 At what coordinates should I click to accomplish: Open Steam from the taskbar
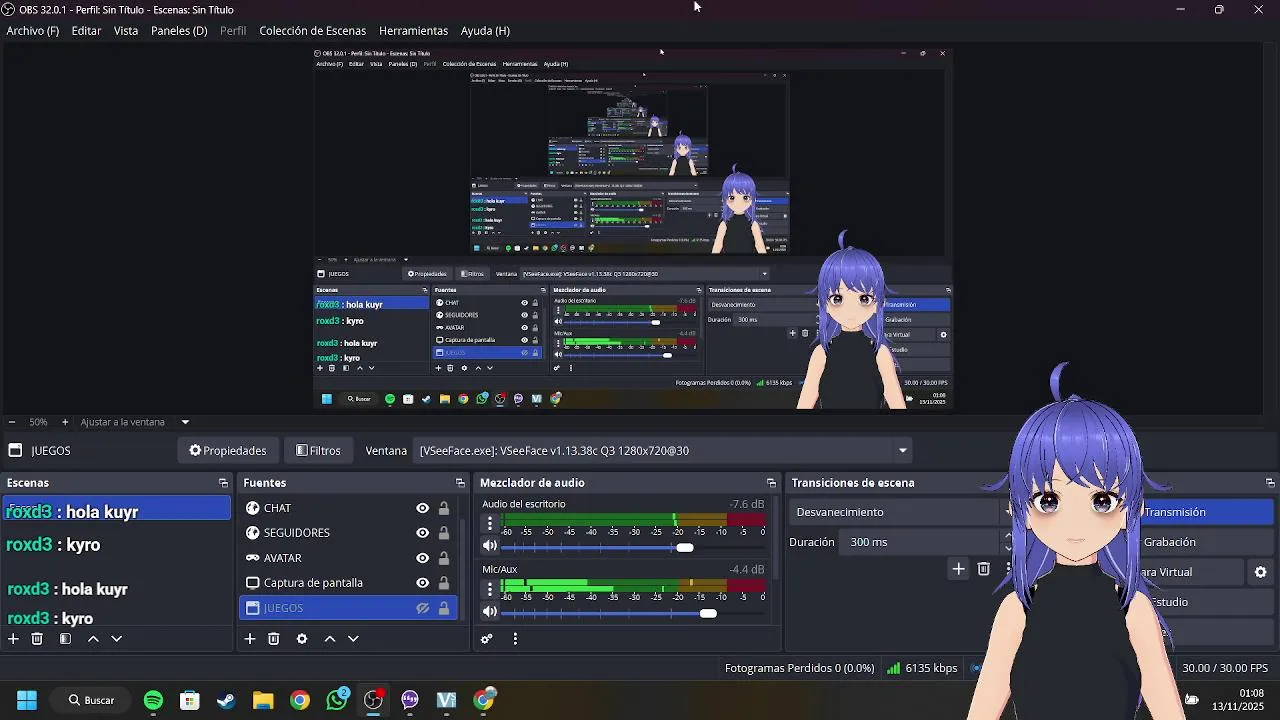(226, 700)
